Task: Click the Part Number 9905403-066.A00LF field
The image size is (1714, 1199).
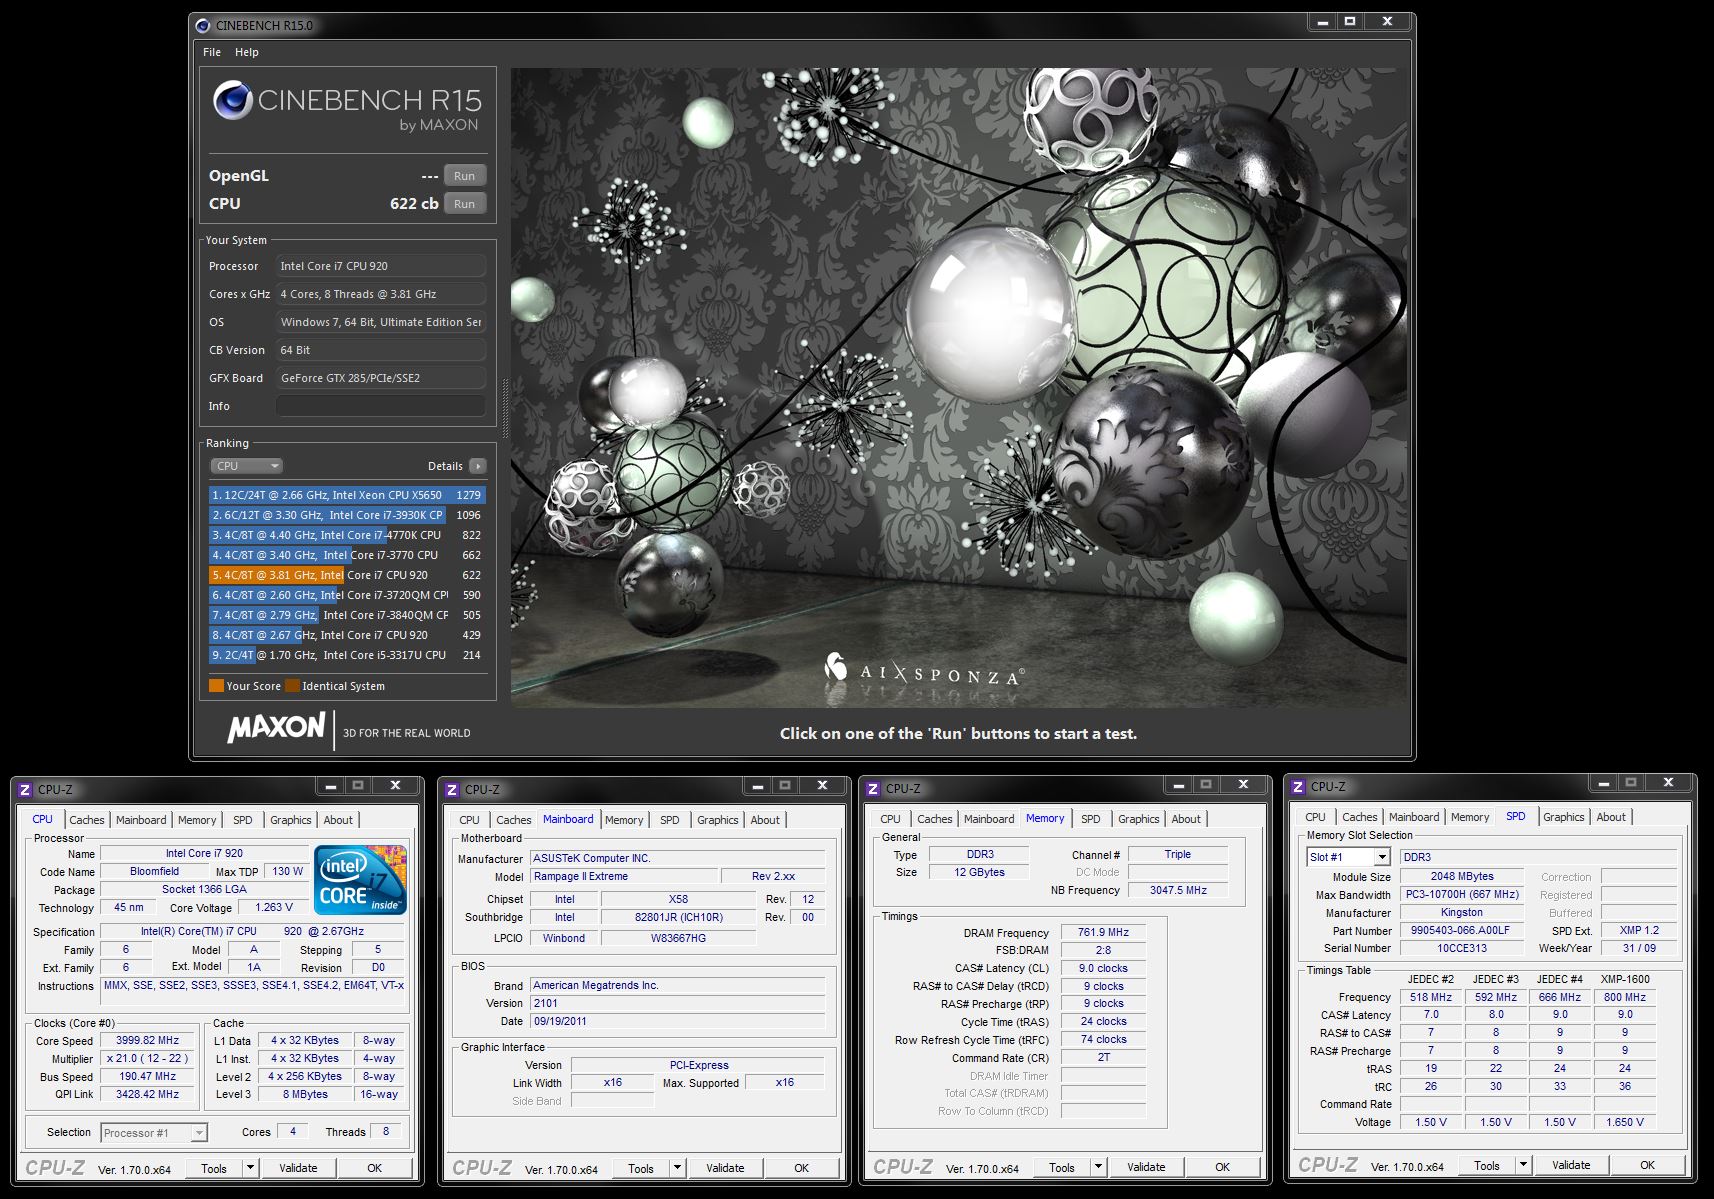Action: pyautogui.click(x=1461, y=930)
